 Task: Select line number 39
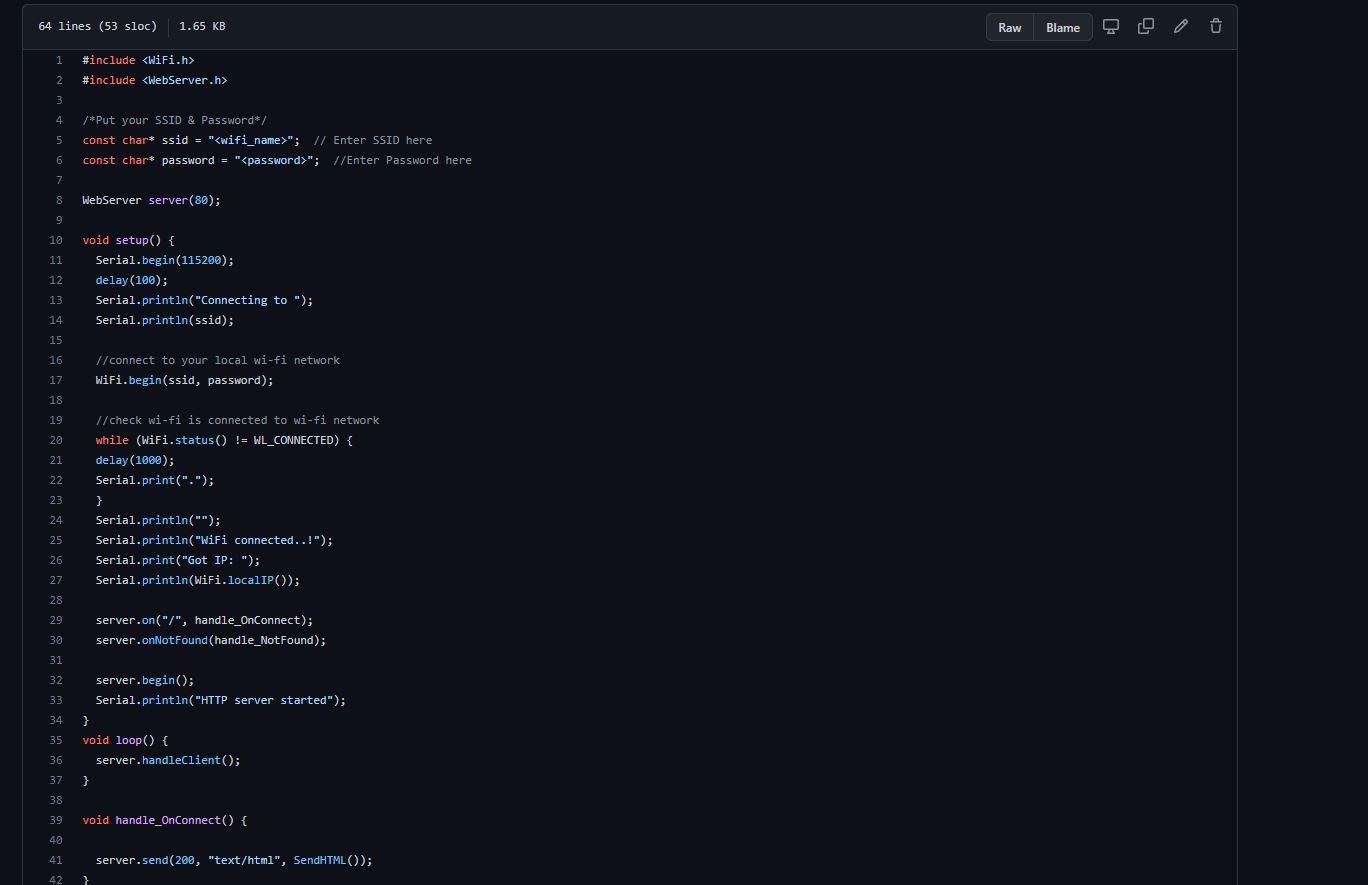(x=56, y=820)
